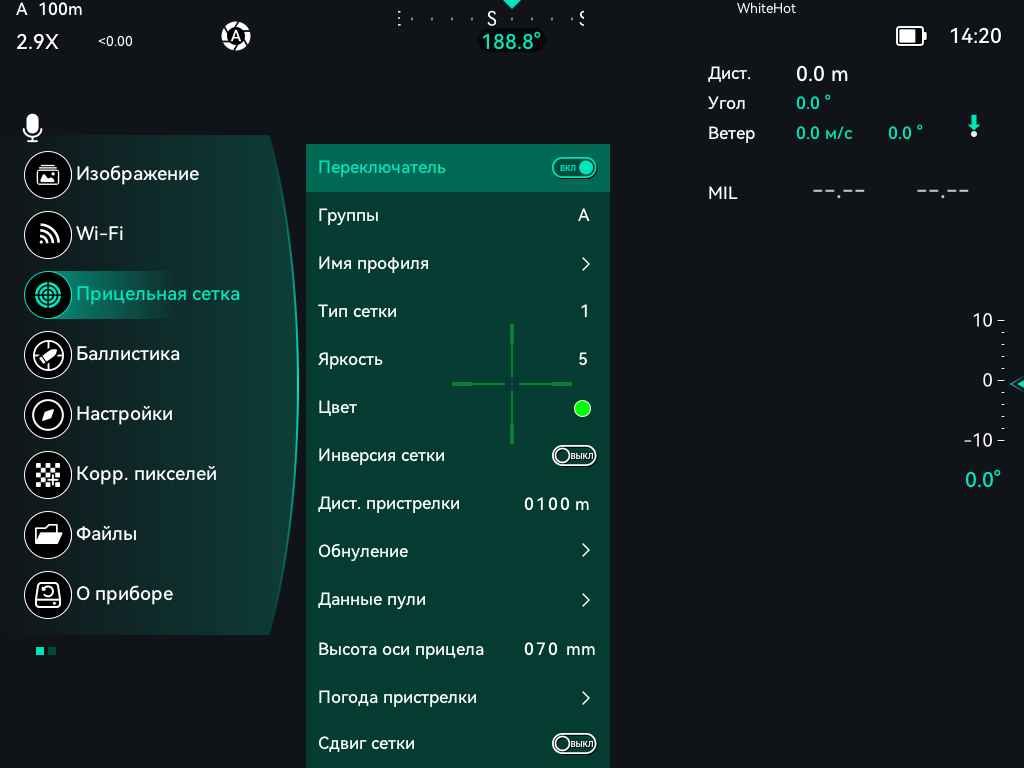Image resolution: width=1024 pixels, height=768 pixels.
Task: Edit Высота оси прицела 070 mm value
Action: 560,649
